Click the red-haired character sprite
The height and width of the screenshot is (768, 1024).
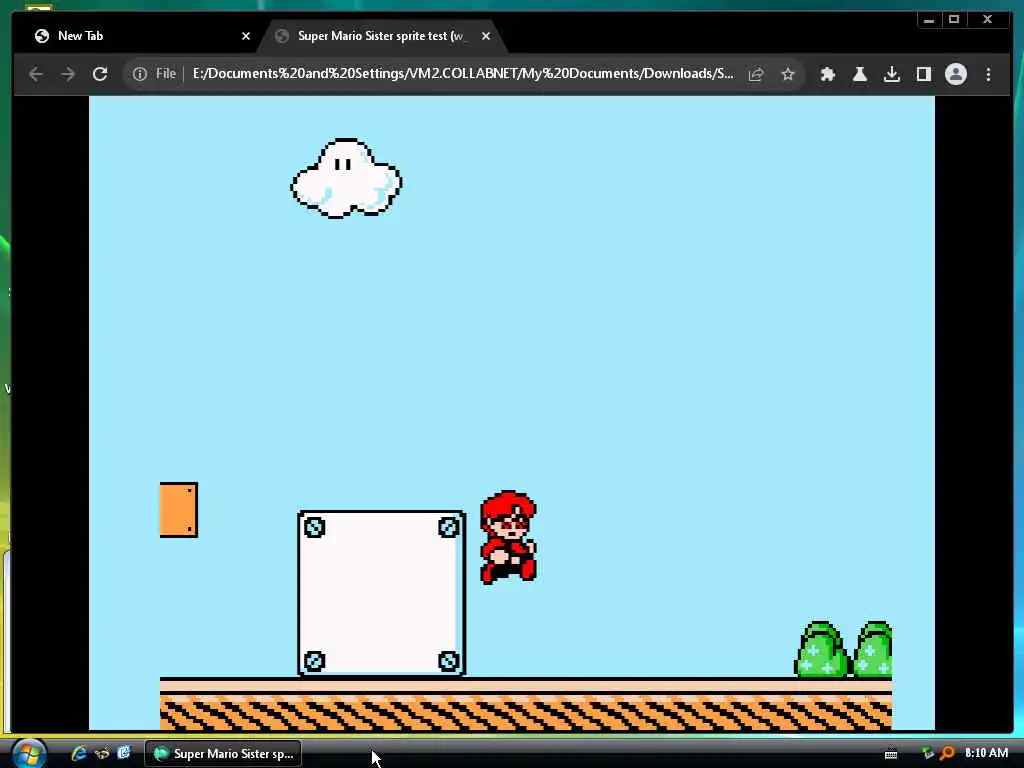pyautogui.click(x=508, y=537)
